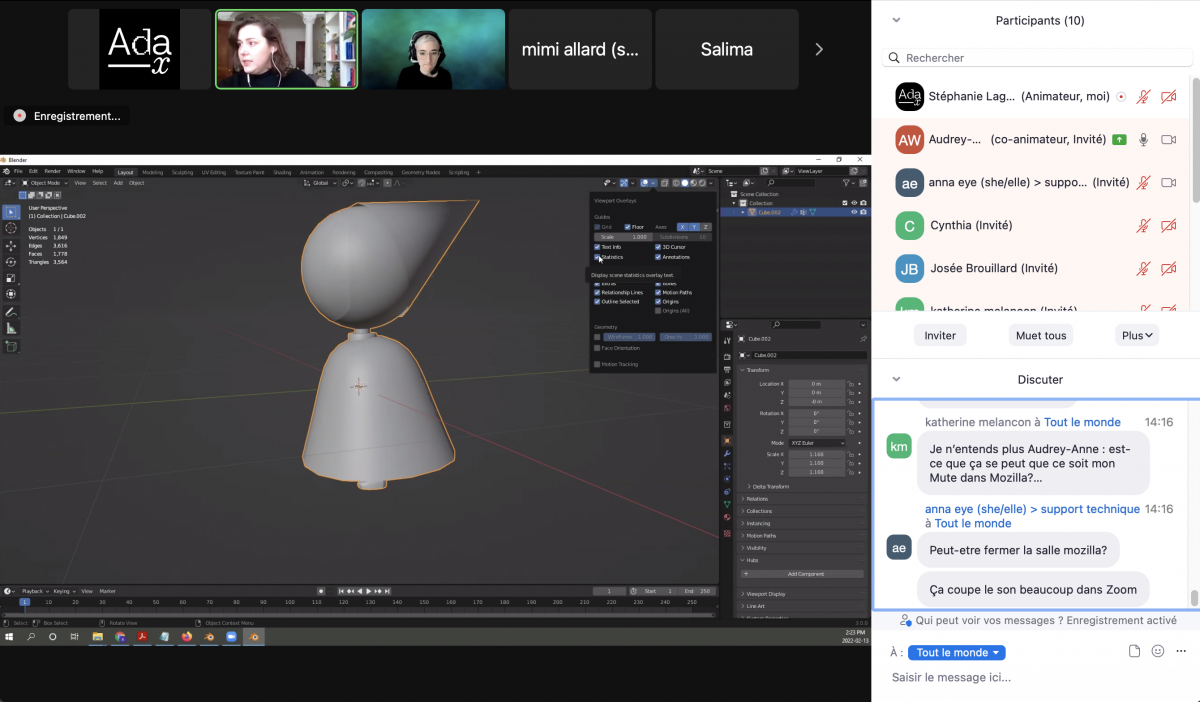Open Plus dropdown in Zoom participants
This screenshot has height=702, width=1200.
click(x=1137, y=336)
